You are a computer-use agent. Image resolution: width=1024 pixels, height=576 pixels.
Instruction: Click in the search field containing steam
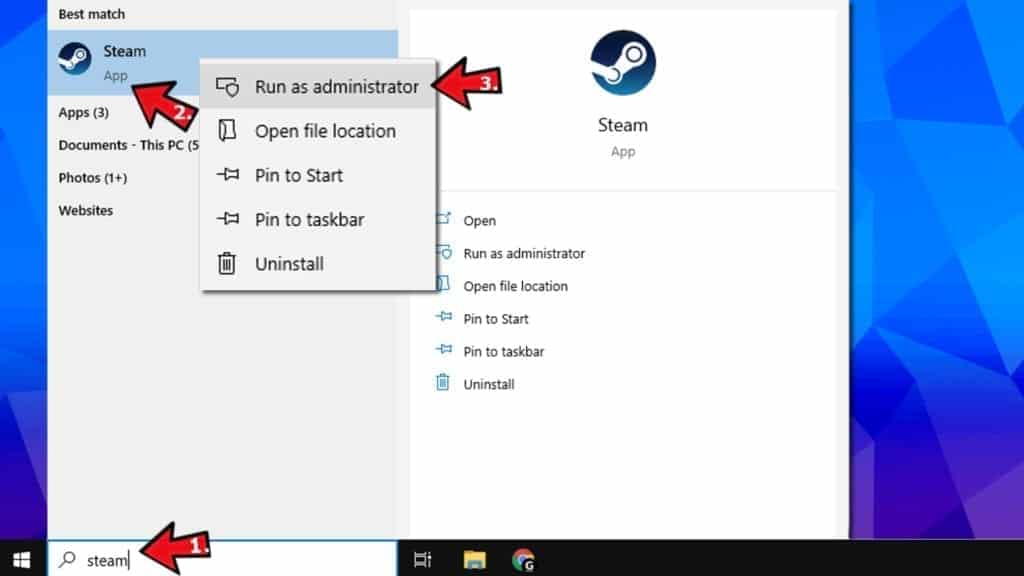click(222, 560)
